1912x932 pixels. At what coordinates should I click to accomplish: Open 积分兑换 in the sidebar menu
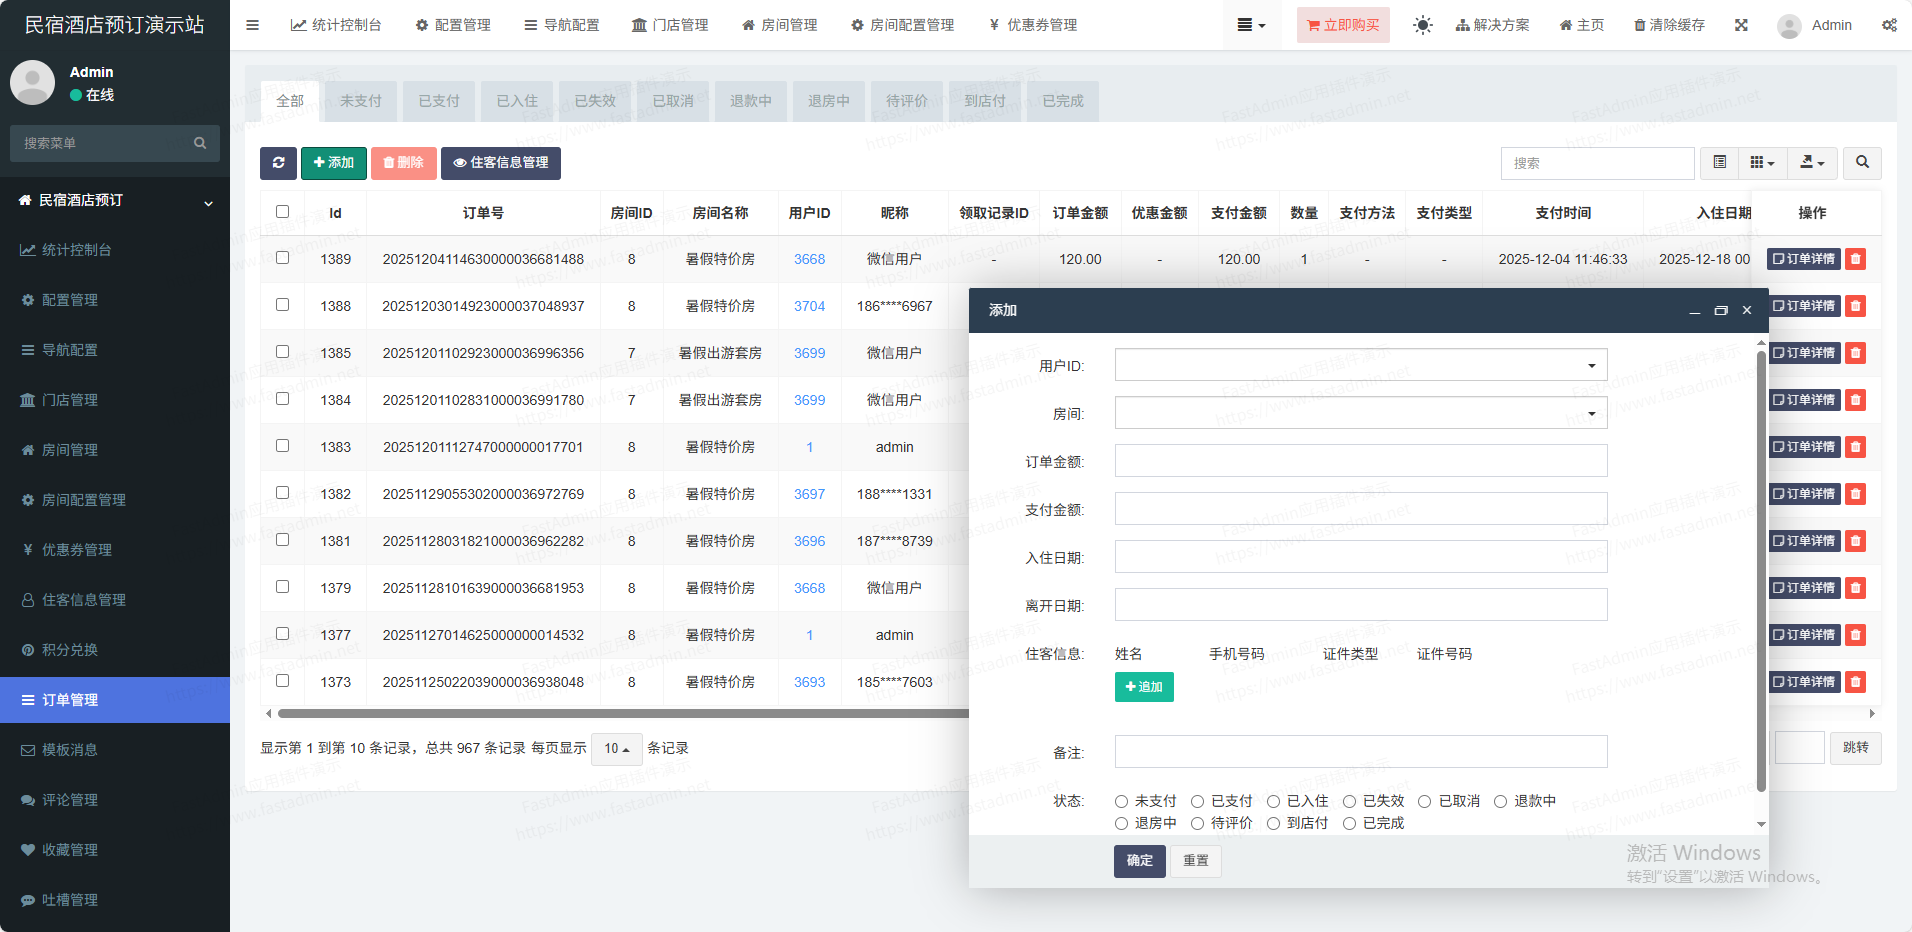click(70, 650)
